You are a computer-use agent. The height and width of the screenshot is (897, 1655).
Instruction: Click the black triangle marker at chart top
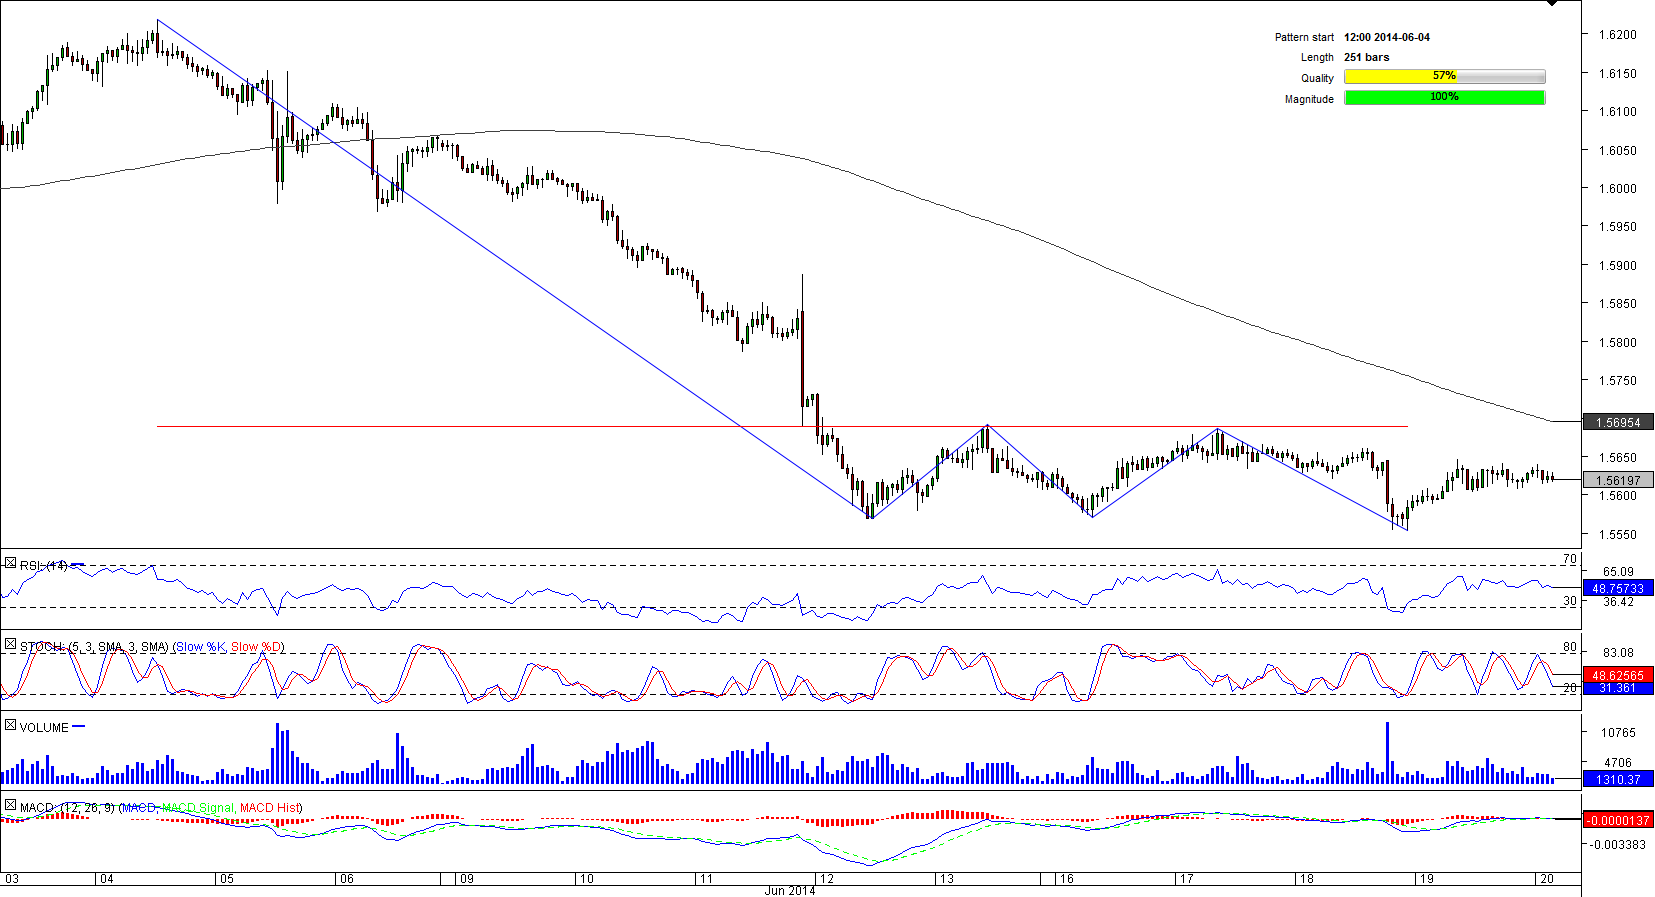pyautogui.click(x=1552, y=4)
